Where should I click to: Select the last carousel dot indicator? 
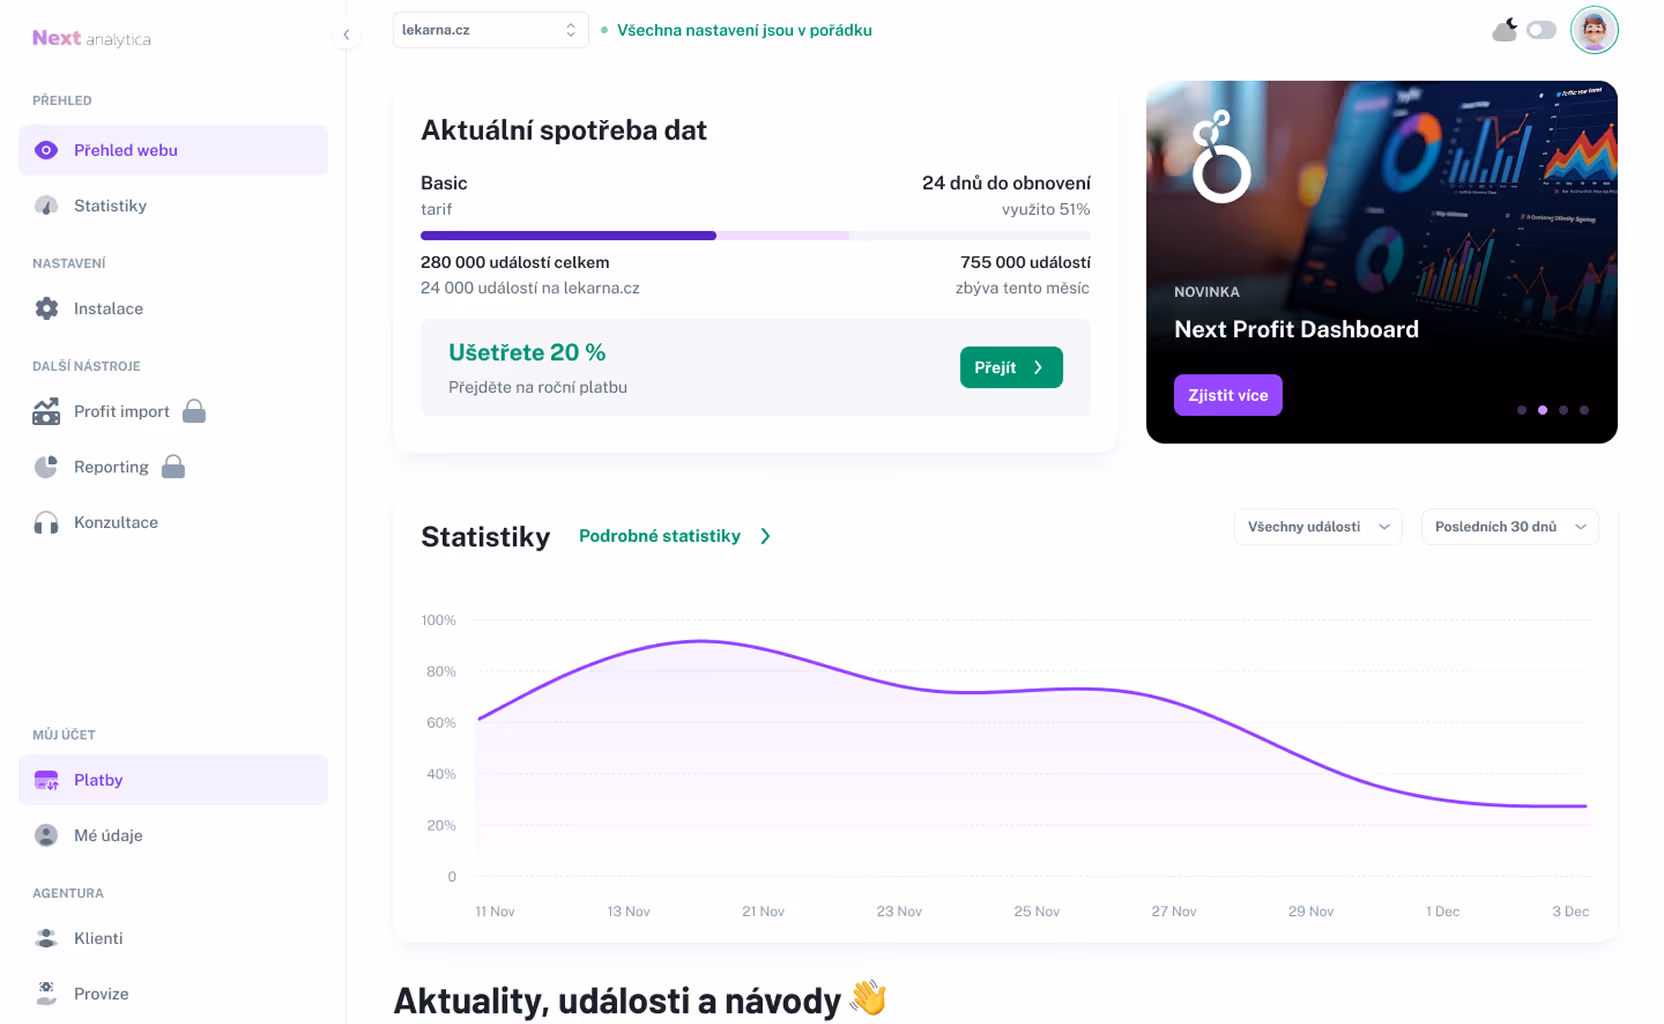tap(1584, 410)
